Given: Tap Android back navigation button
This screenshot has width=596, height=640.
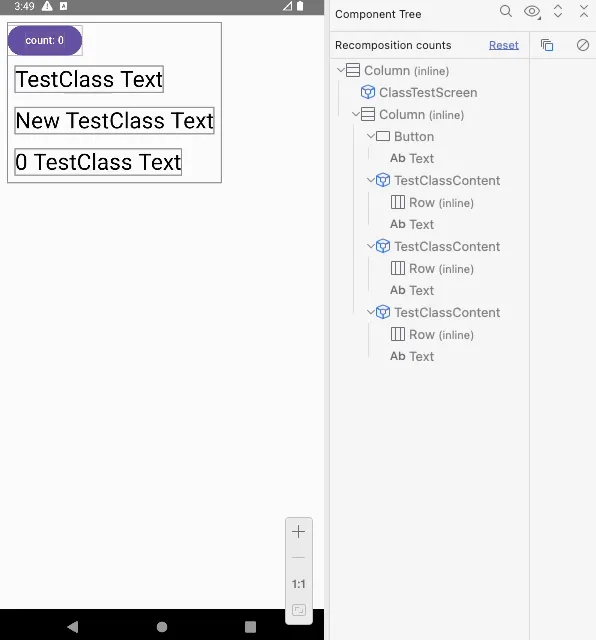Looking at the screenshot, I should pos(73,627).
